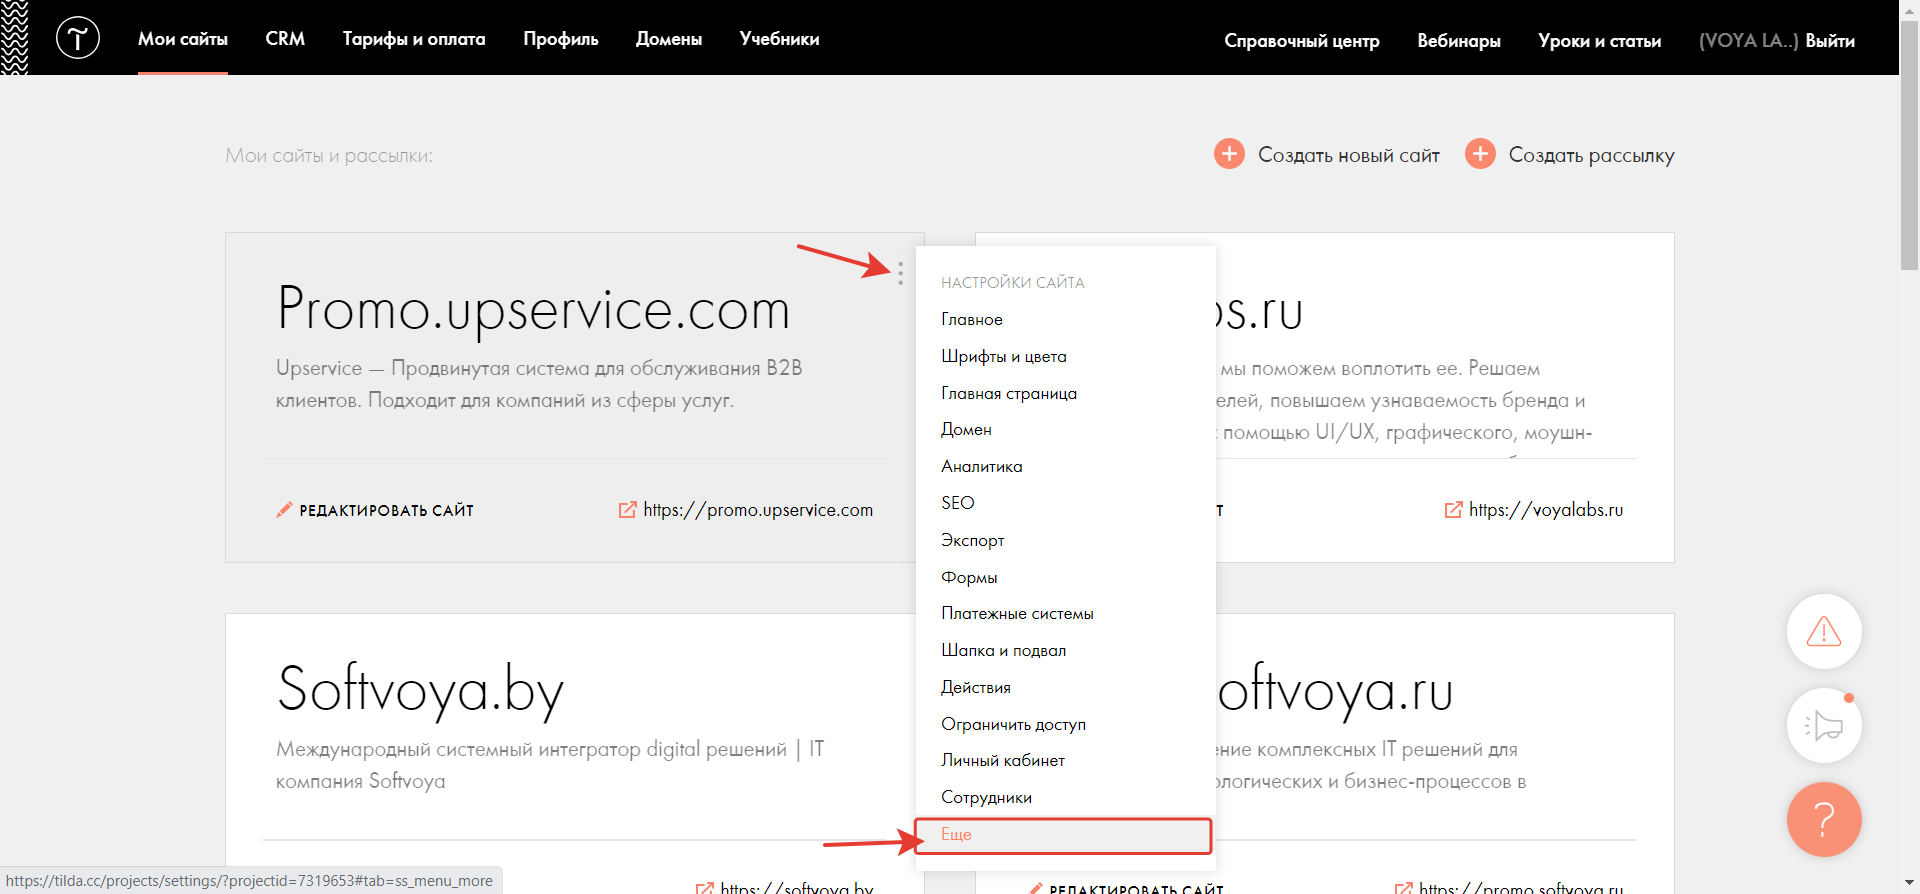This screenshot has height=894, width=1920.
Task: Select Ограничить доступ menu item
Action: [1013, 724]
